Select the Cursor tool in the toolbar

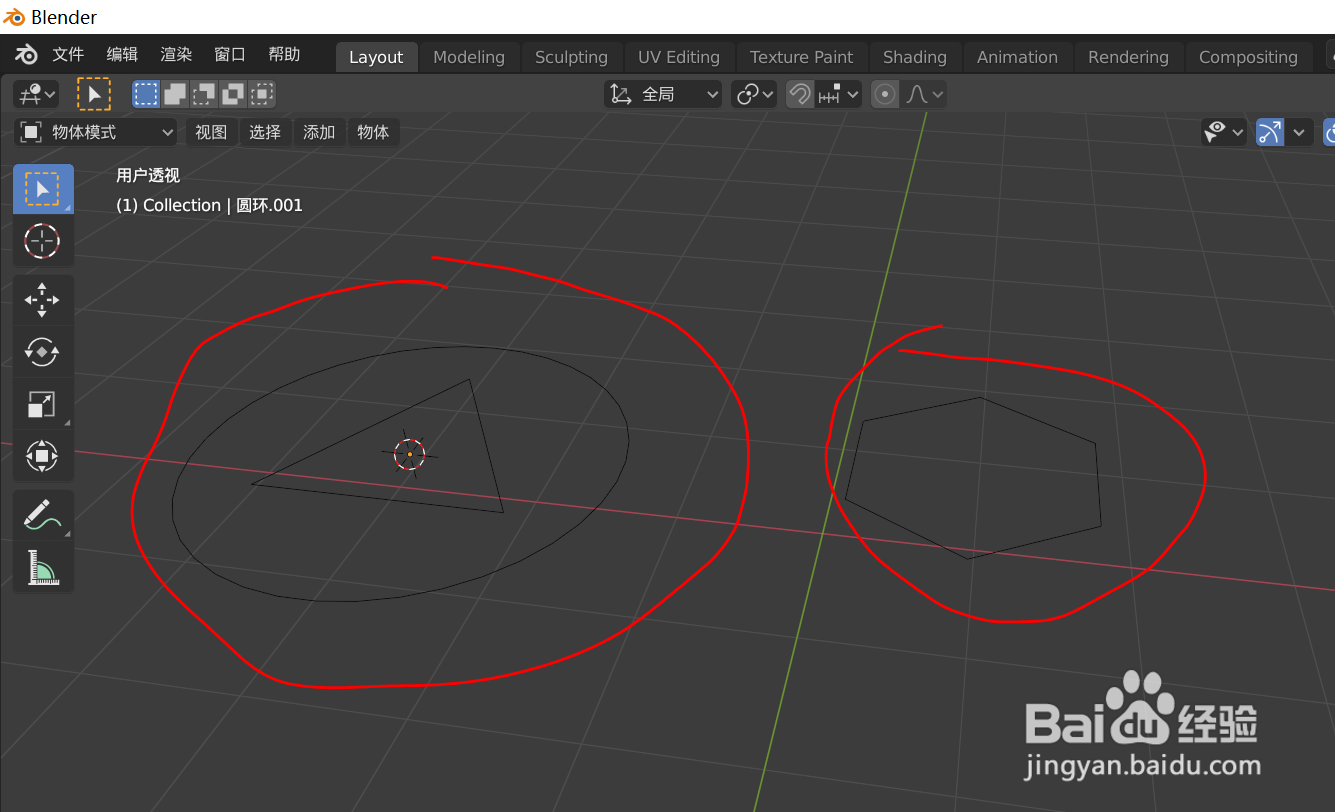[x=42, y=241]
